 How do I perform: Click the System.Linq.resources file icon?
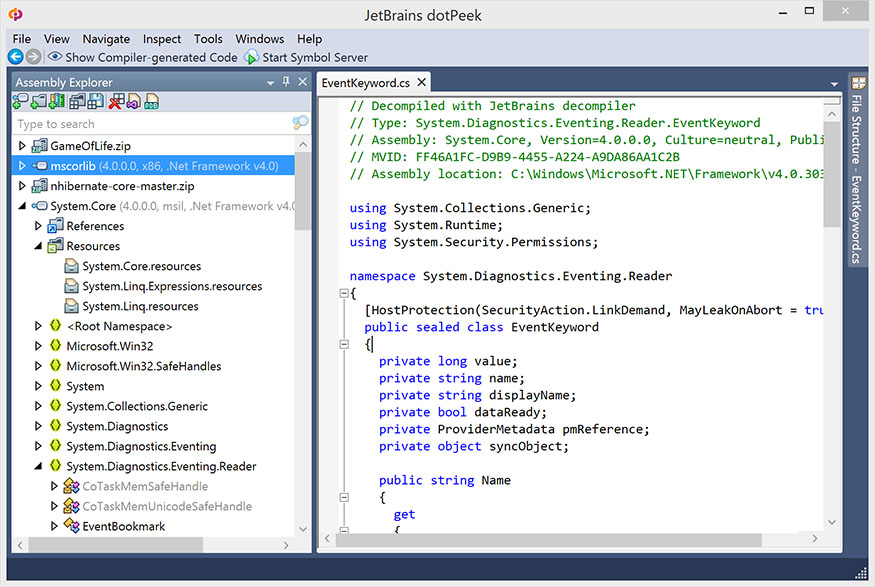click(x=71, y=306)
